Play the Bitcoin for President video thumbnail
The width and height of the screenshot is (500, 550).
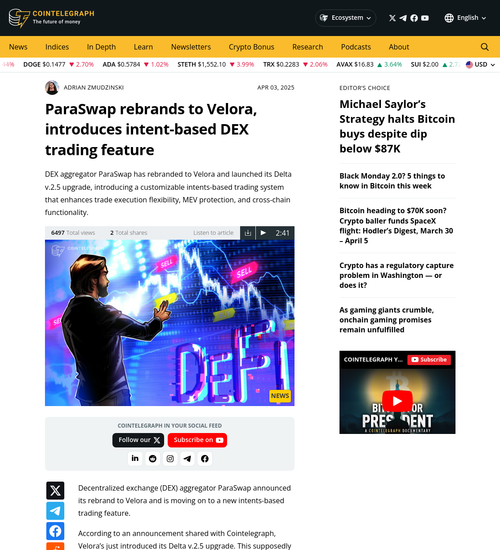pos(397,401)
